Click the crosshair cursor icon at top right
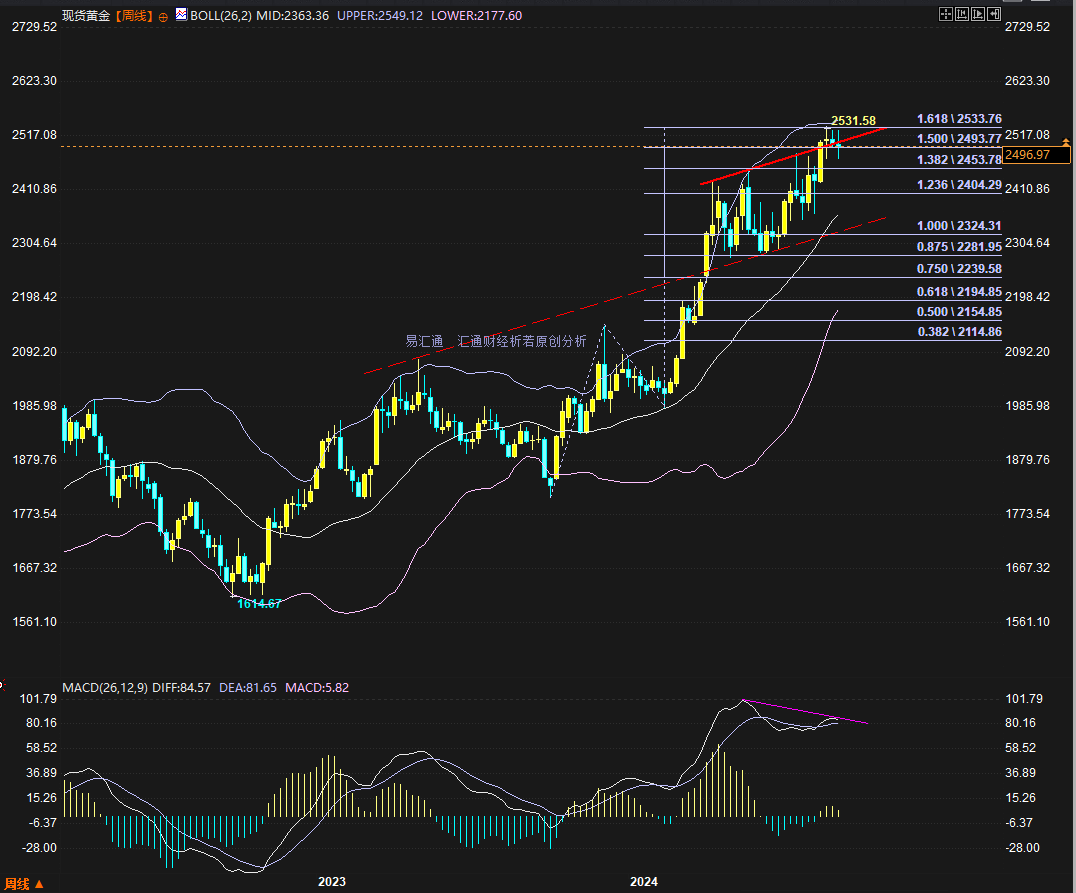The width and height of the screenshot is (1076, 893). click(945, 14)
